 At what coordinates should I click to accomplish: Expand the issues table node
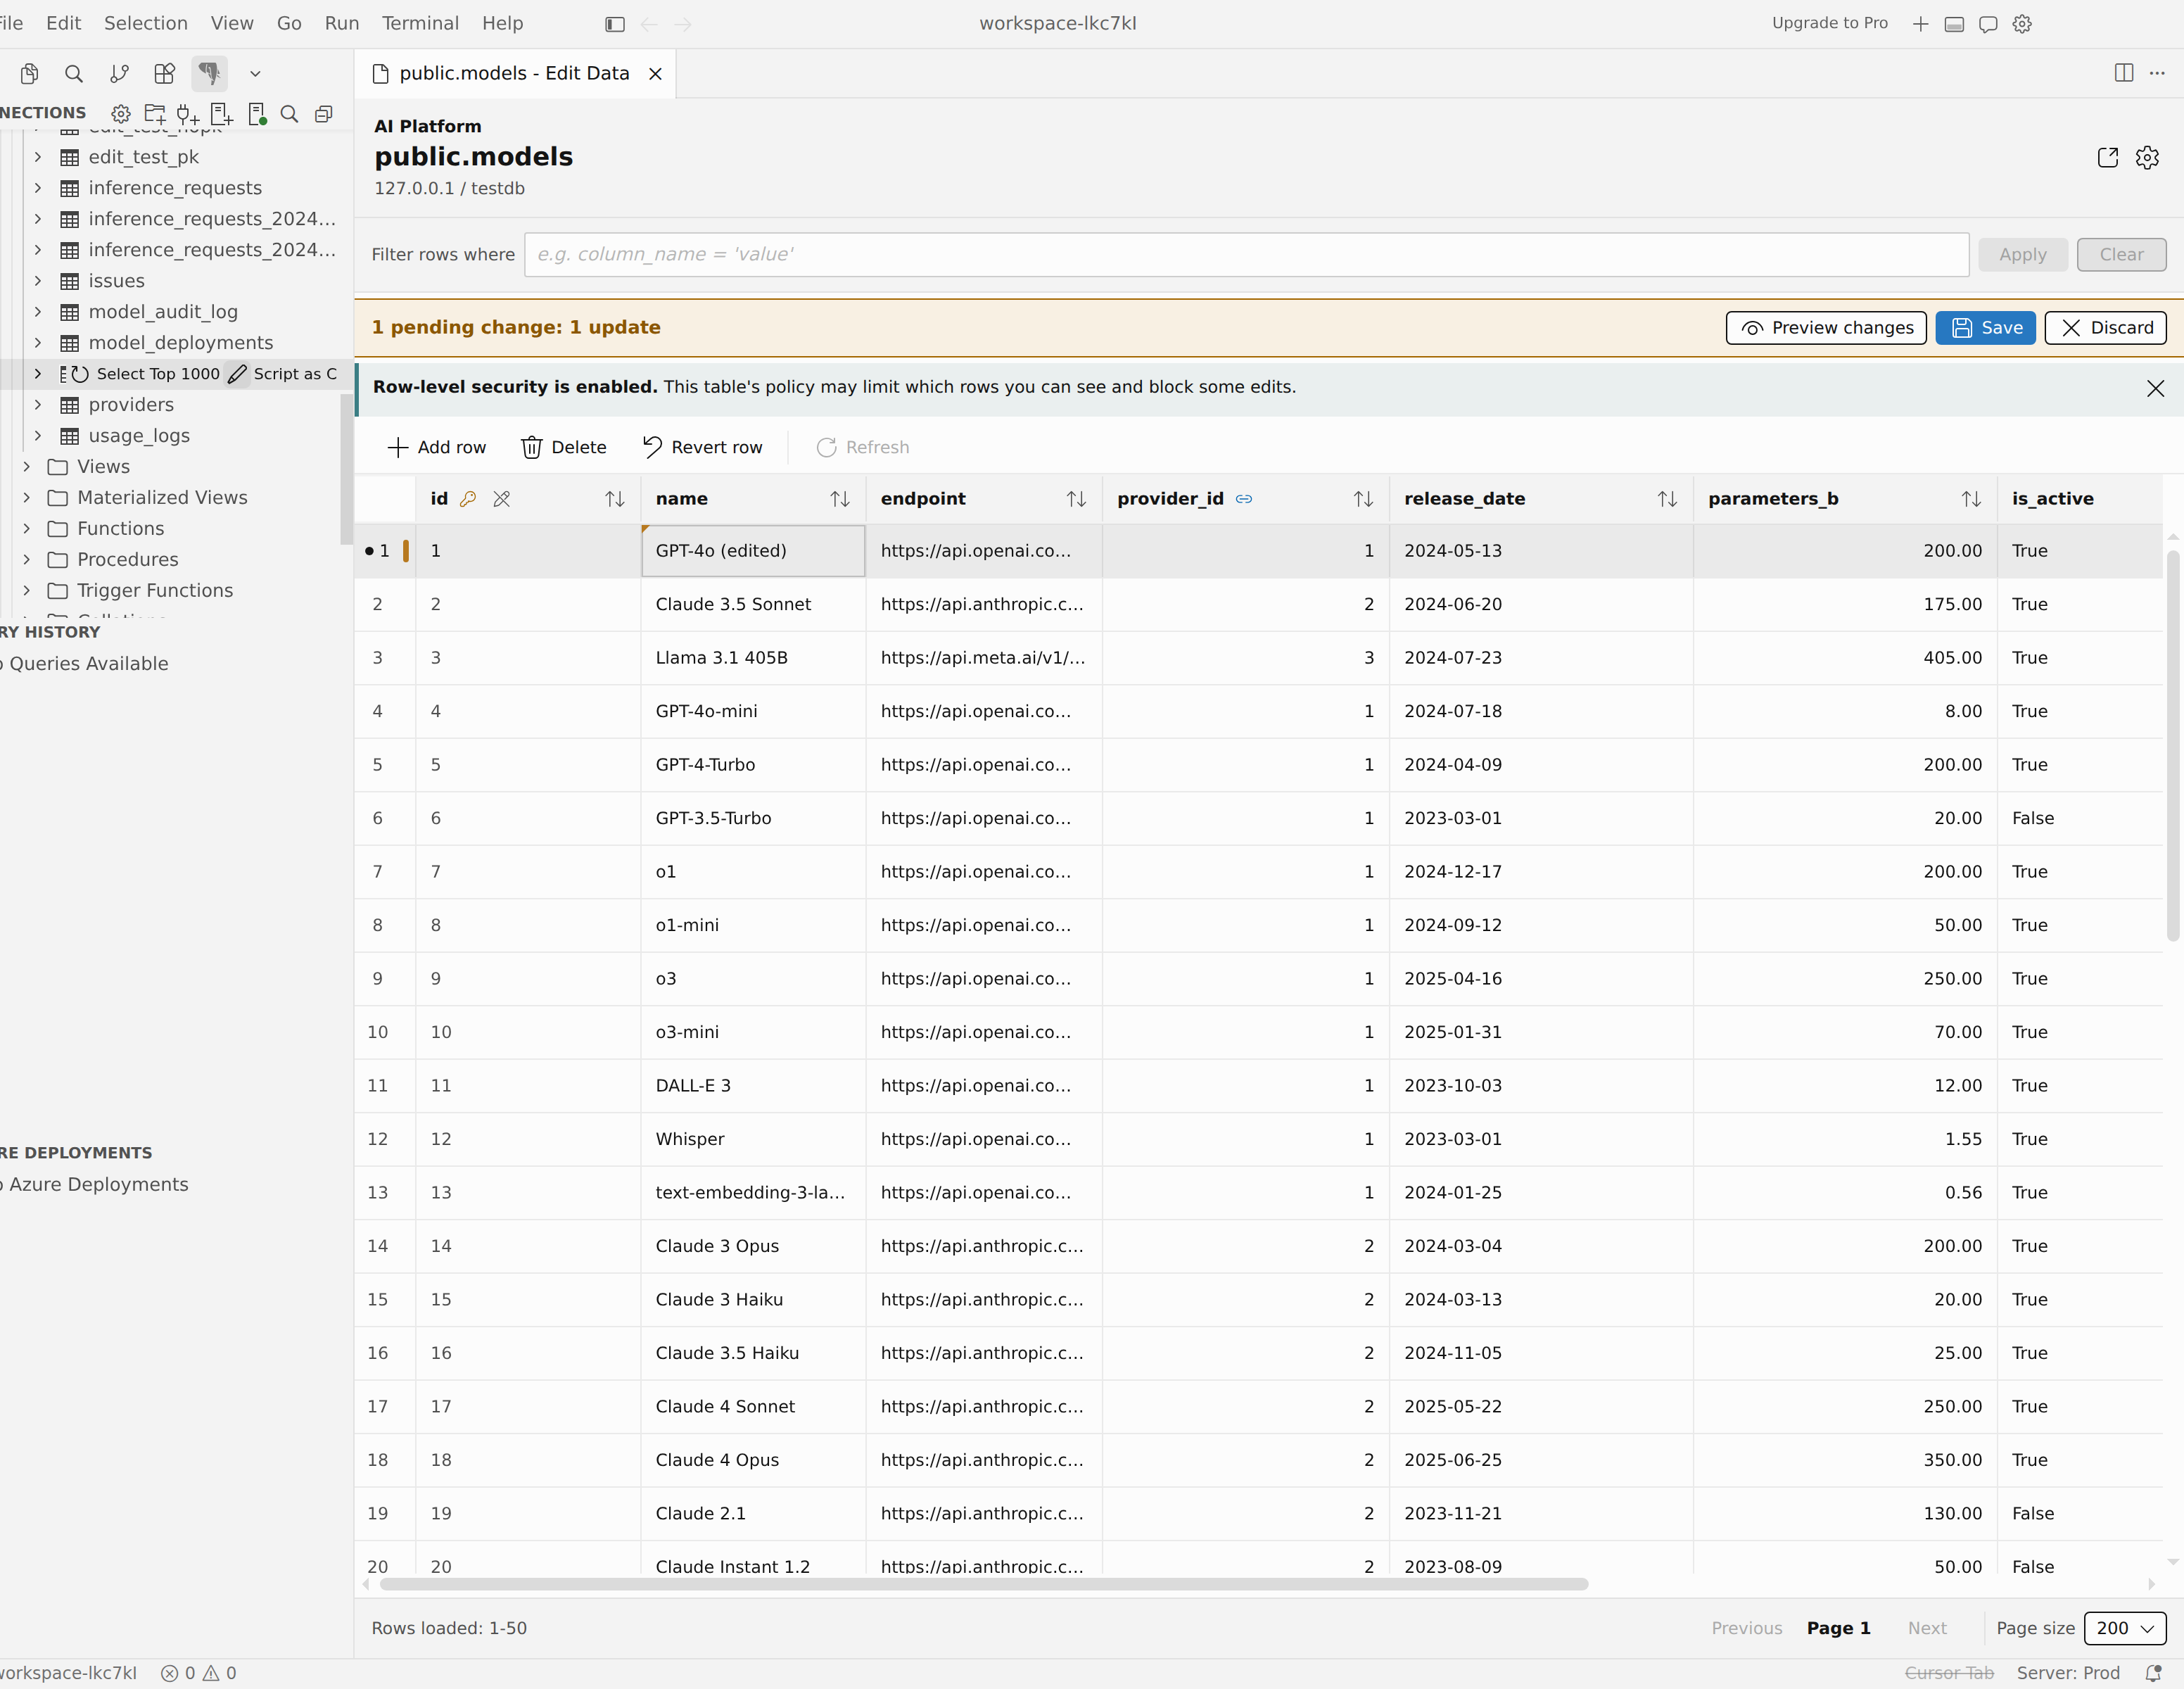click(38, 281)
